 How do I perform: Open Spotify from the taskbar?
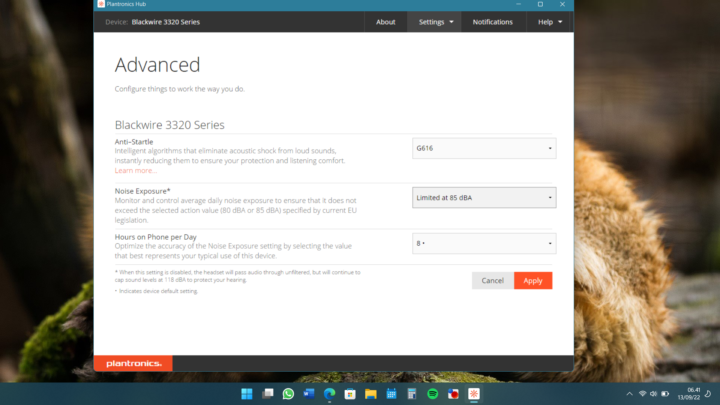click(433, 394)
